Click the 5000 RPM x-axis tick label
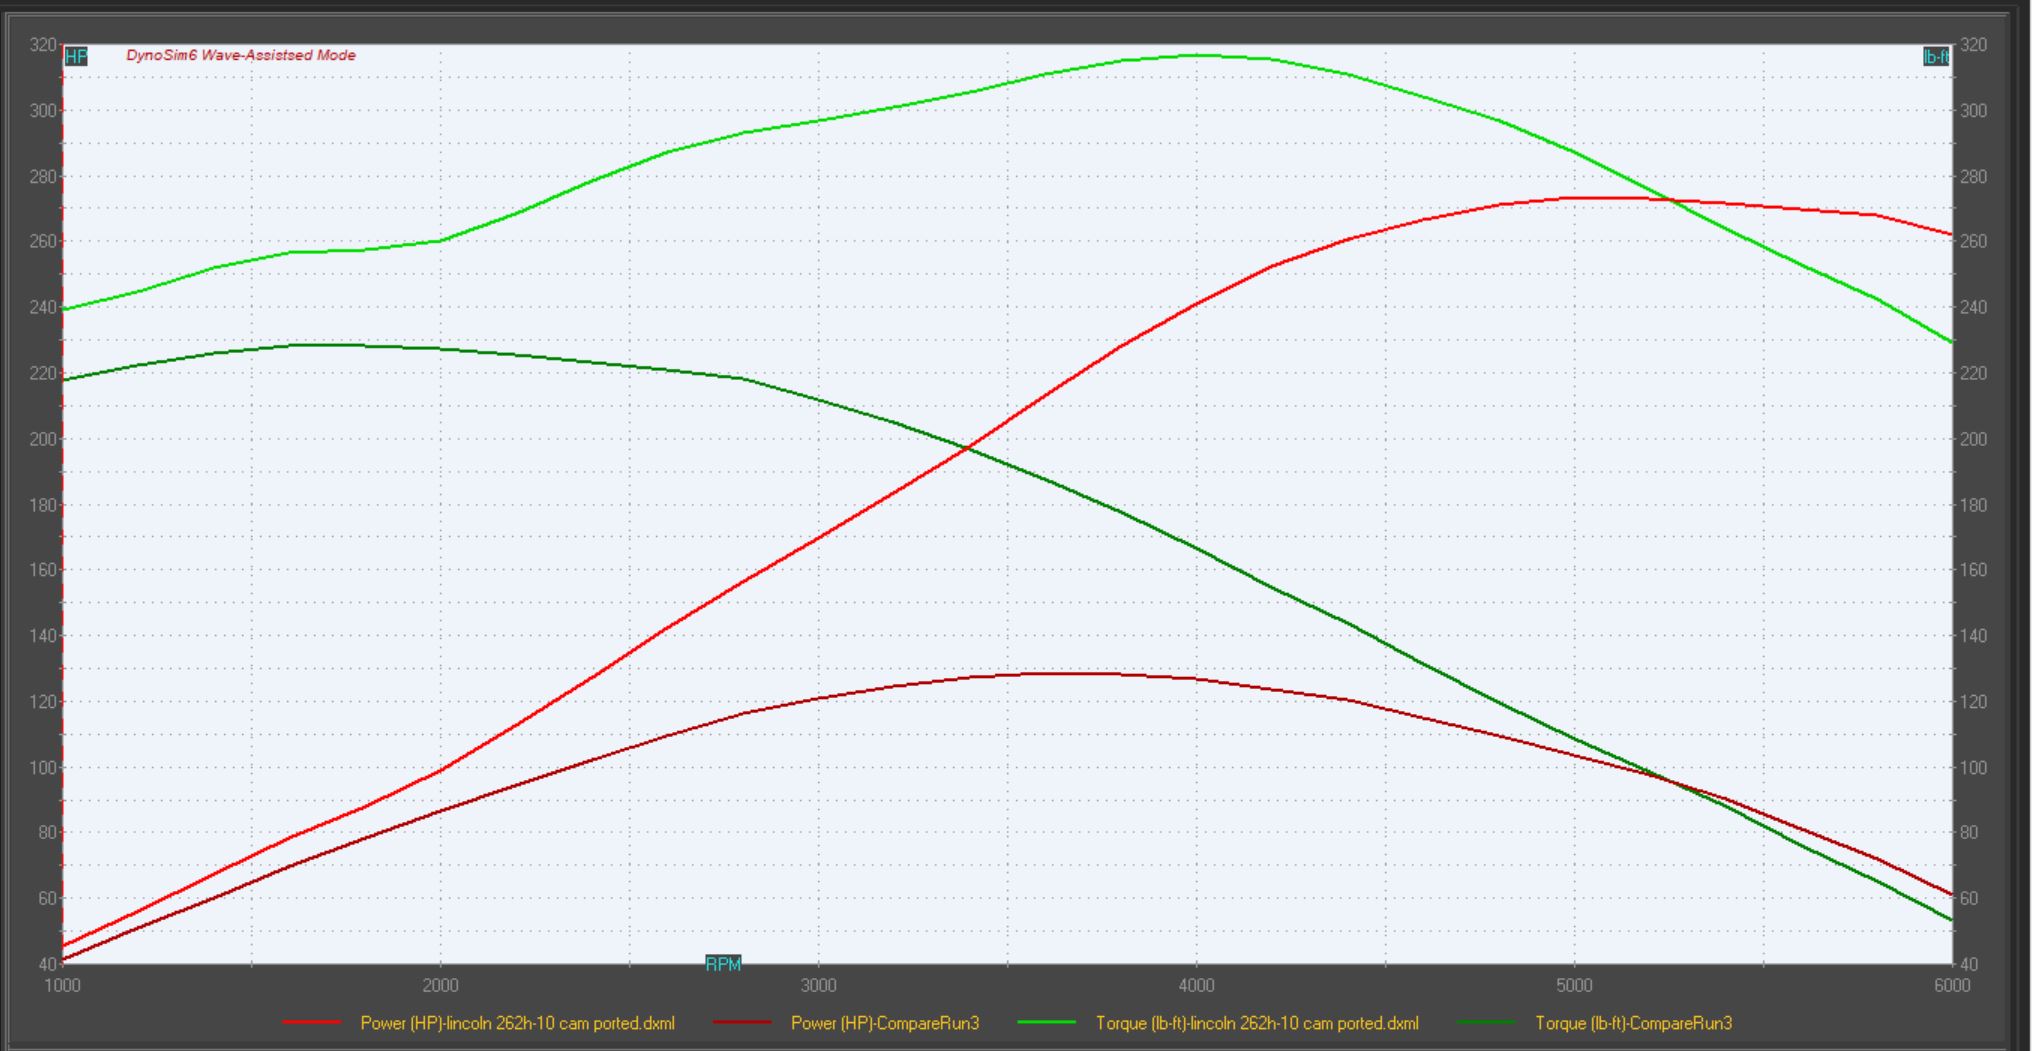The height and width of the screenshot is (1051, 2032). [1574, 986]
